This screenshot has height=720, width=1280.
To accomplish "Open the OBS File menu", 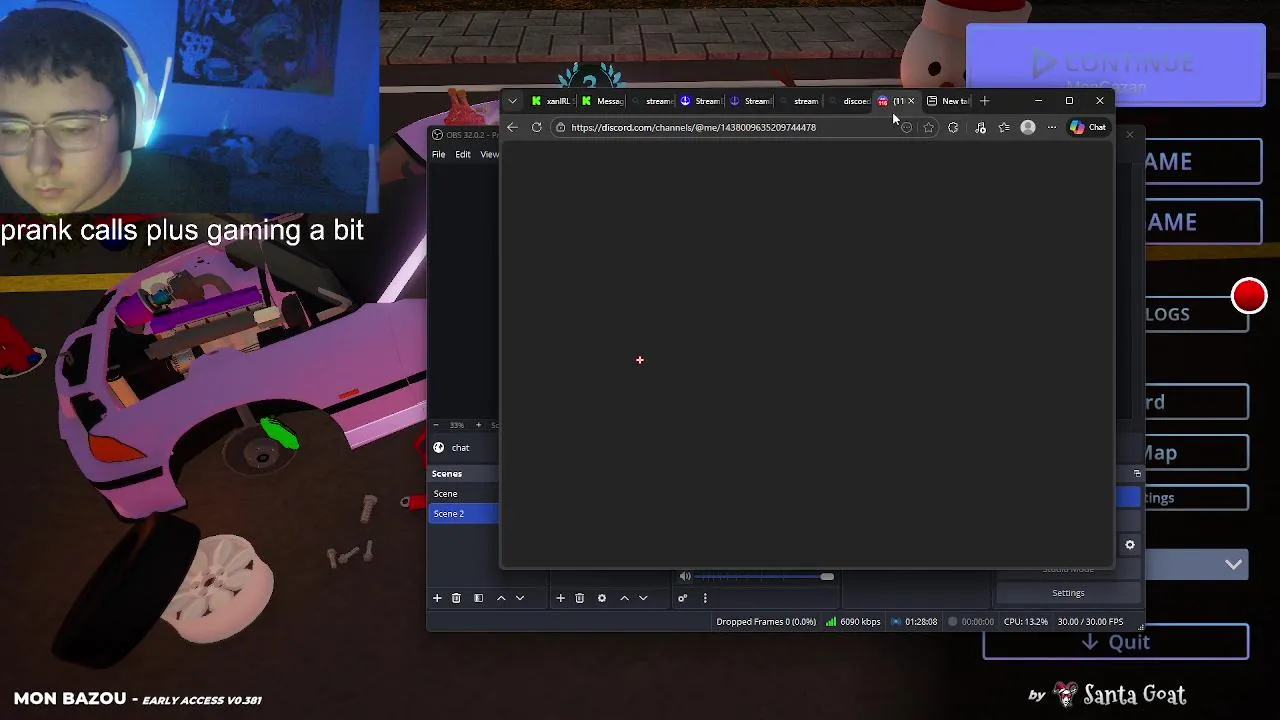I will coord(438,154).
